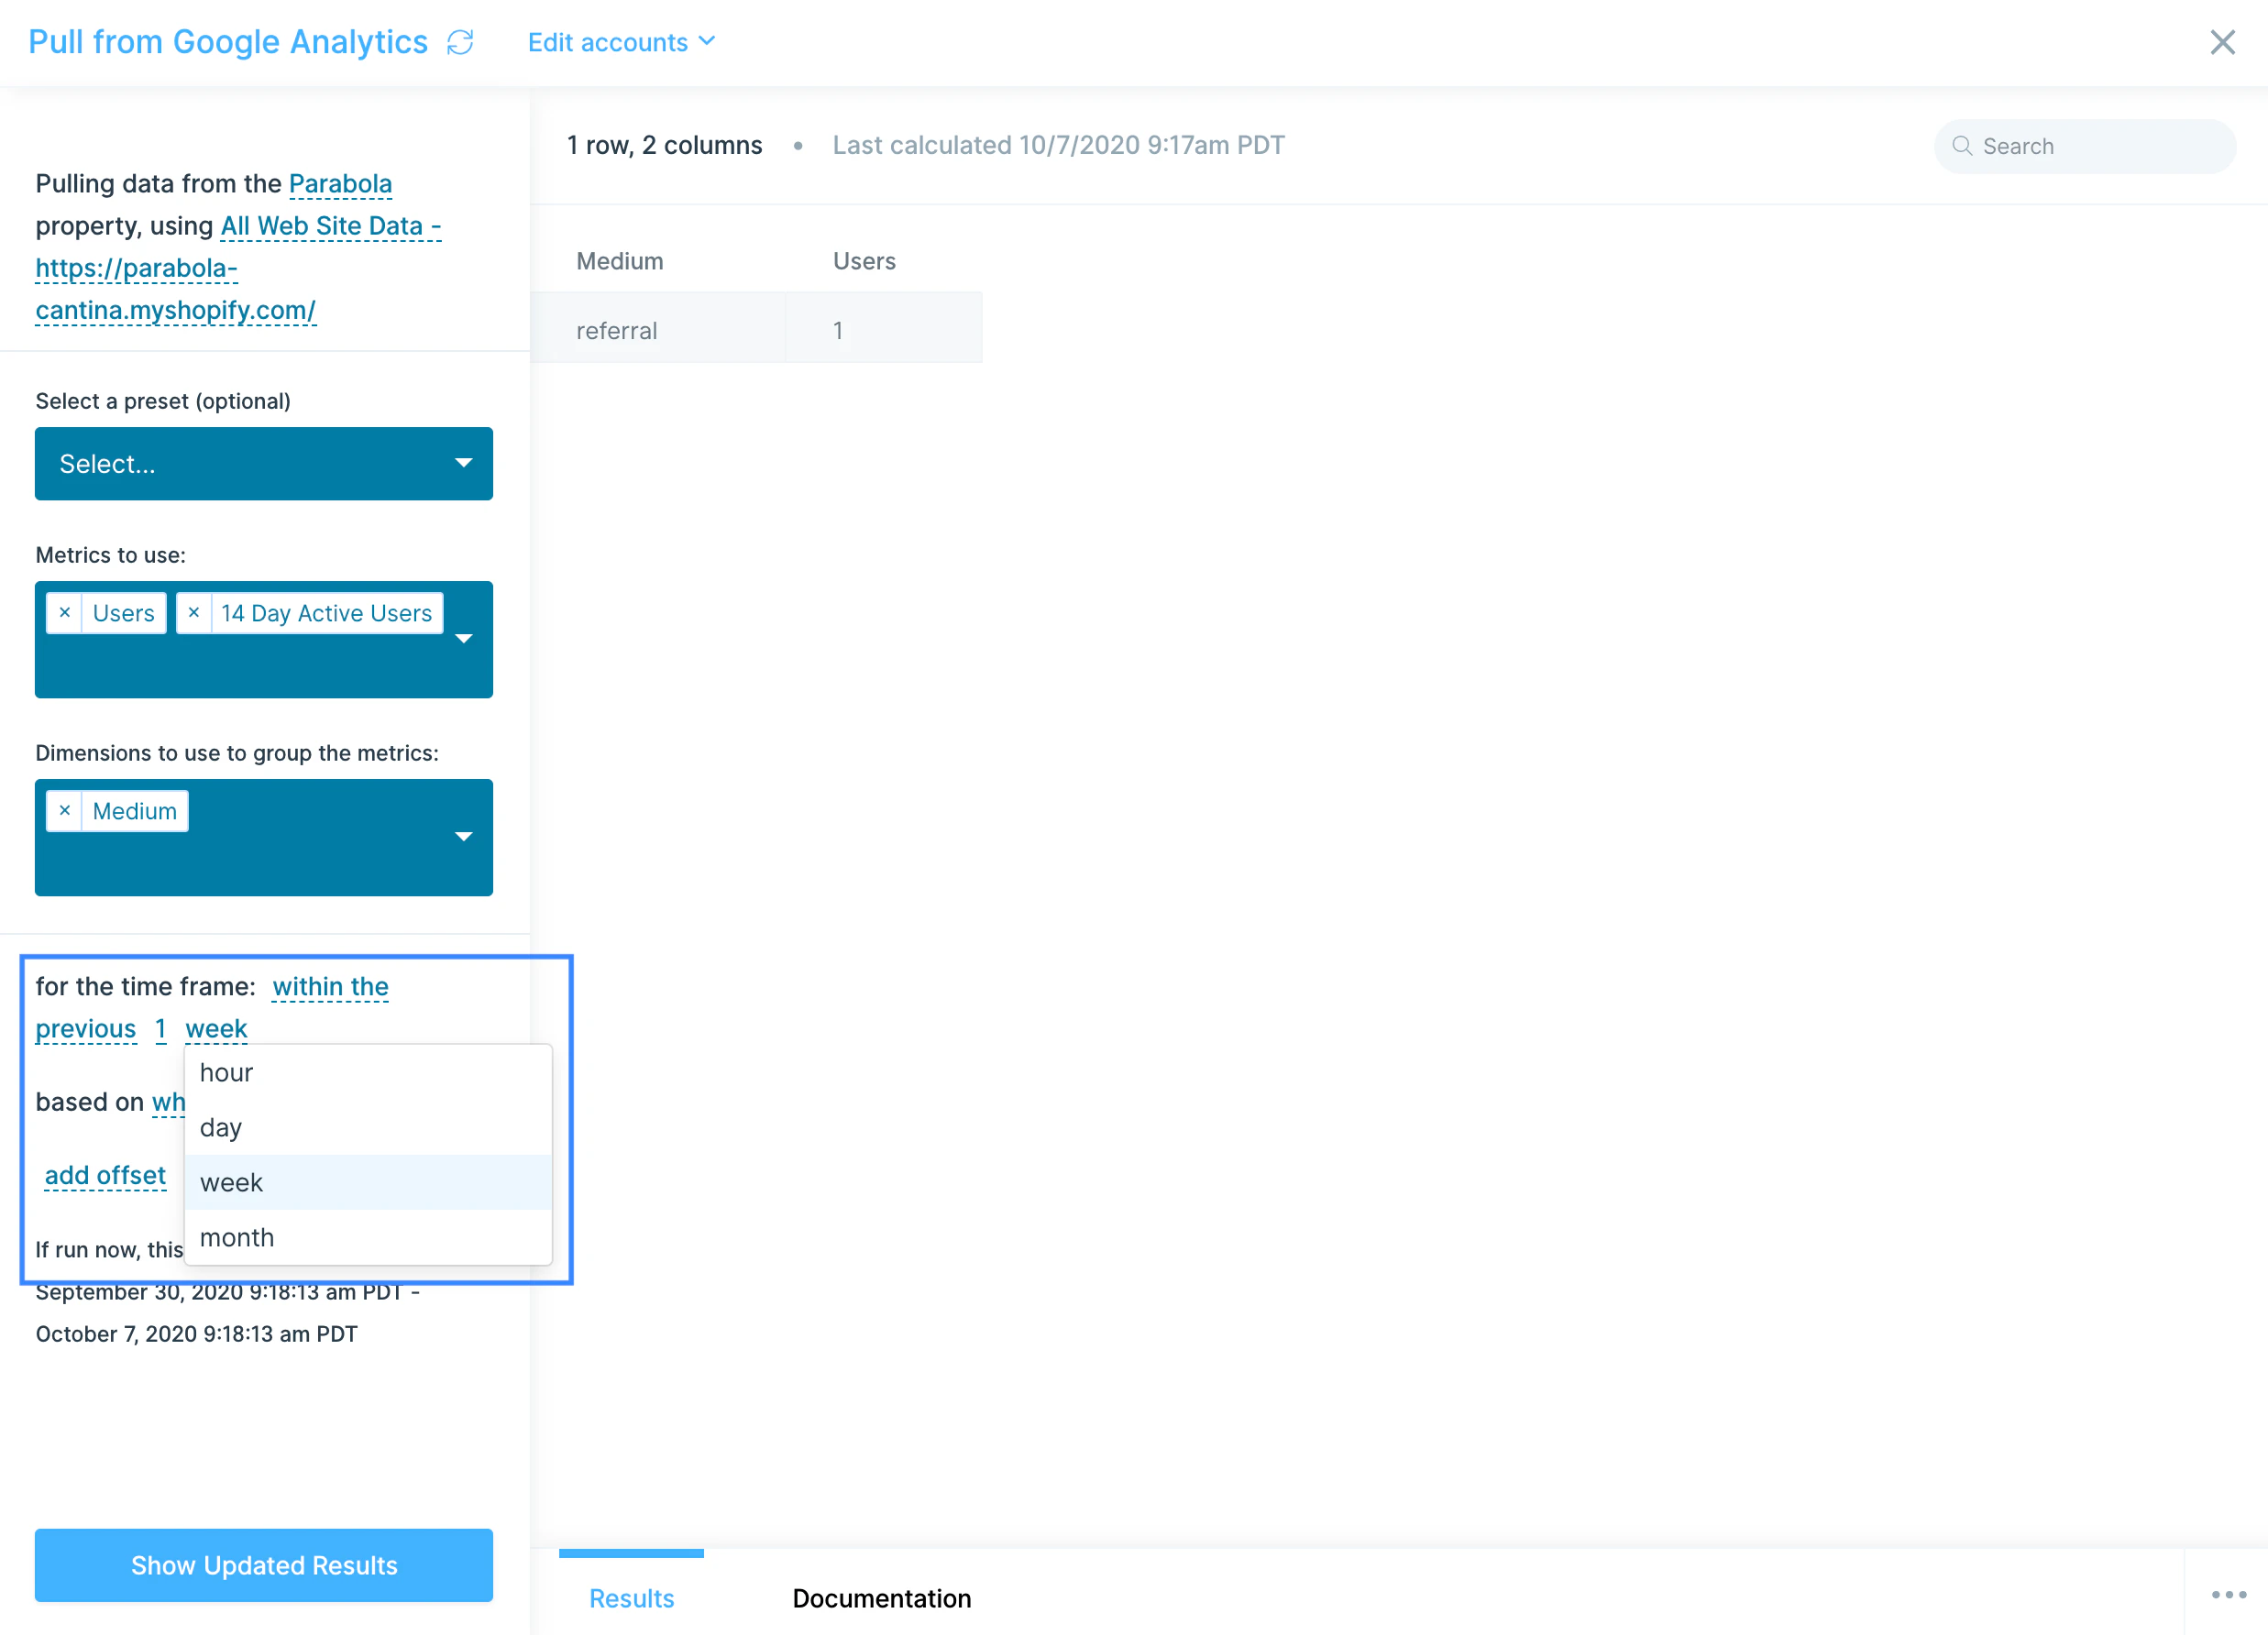
Task: Expand the Dimensions dropdown arrow
Action: (464, 837)
